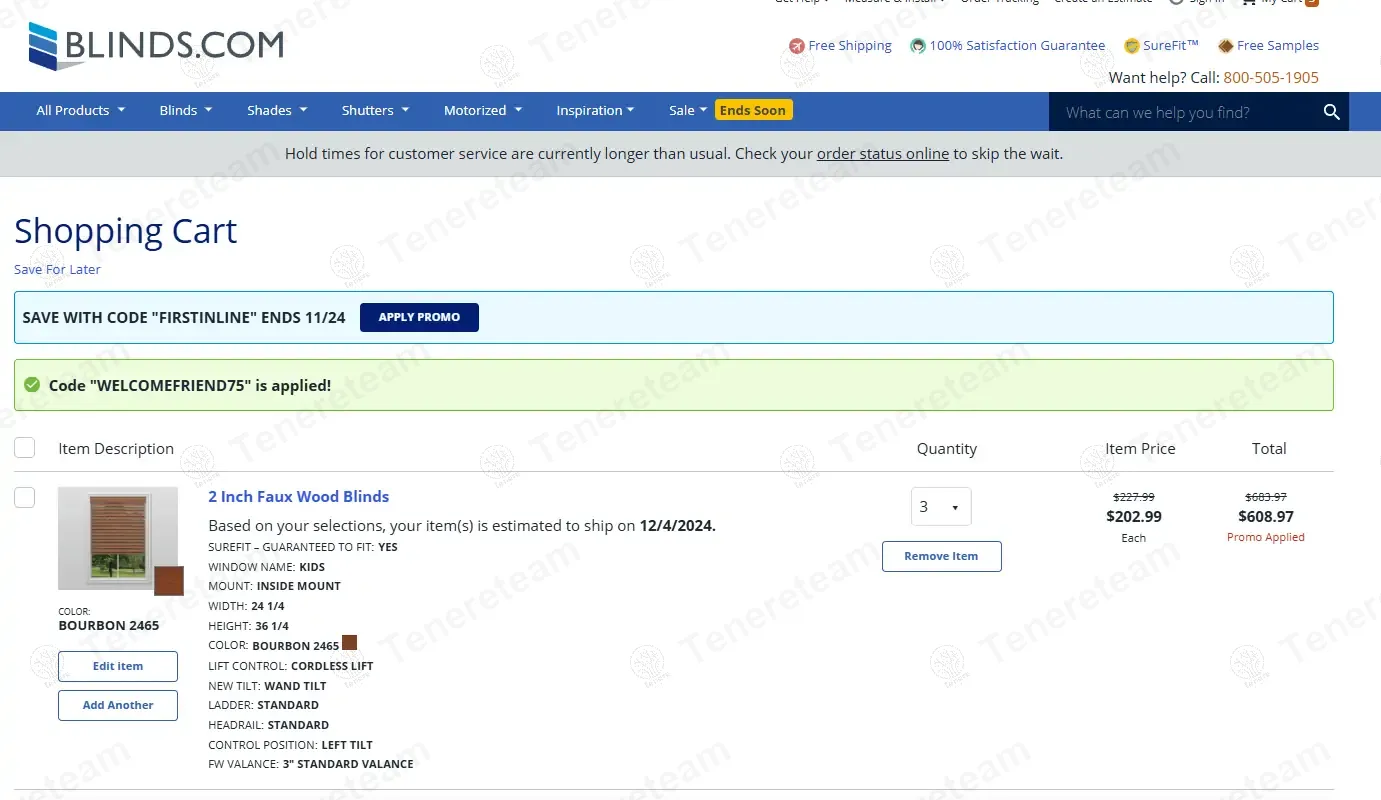
Task: Open the quantity dropdown showing 3
Action: point(940,507)
